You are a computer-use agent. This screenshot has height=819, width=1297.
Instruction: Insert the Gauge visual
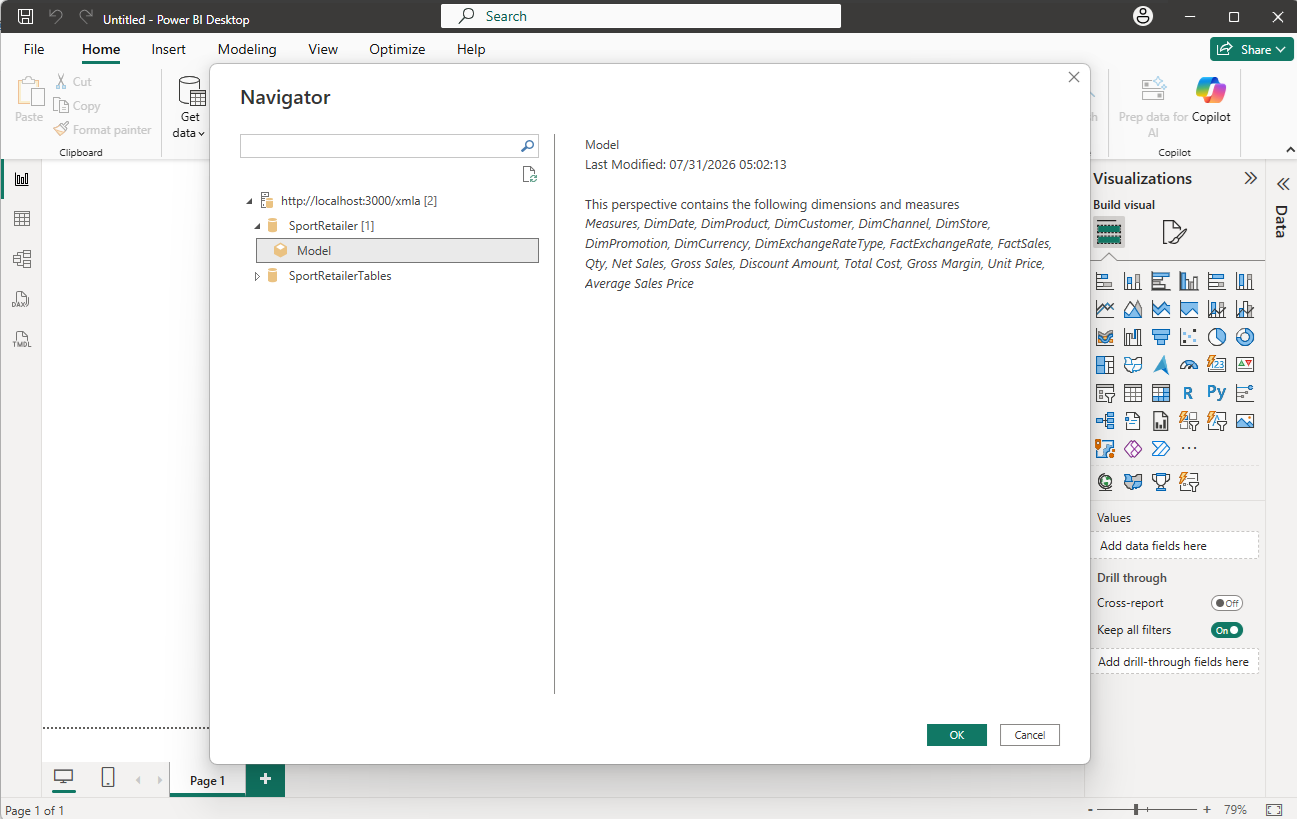[x=1189, y=365]
